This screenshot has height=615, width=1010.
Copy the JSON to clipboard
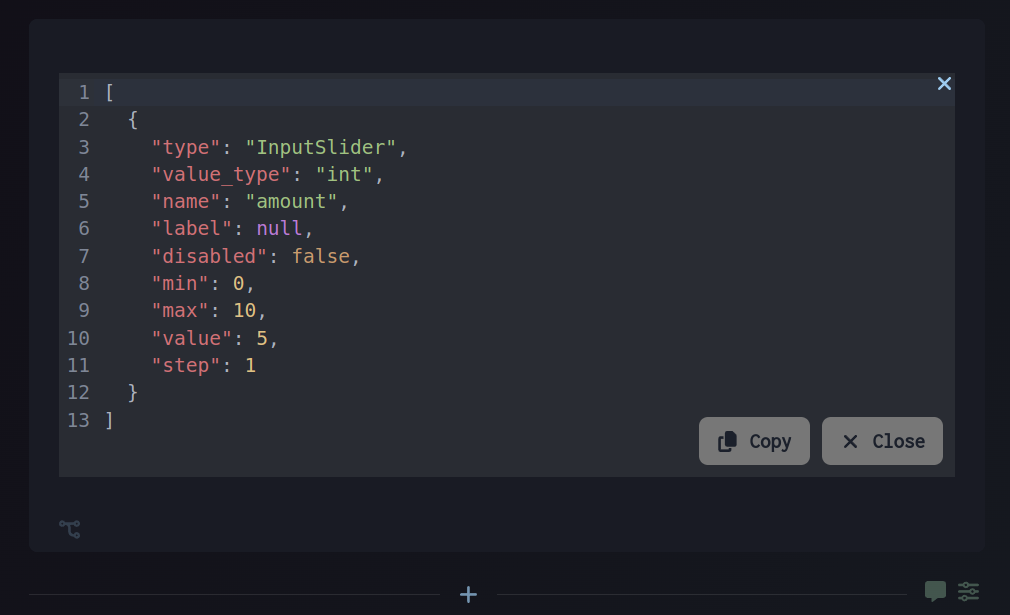point(754,441)
